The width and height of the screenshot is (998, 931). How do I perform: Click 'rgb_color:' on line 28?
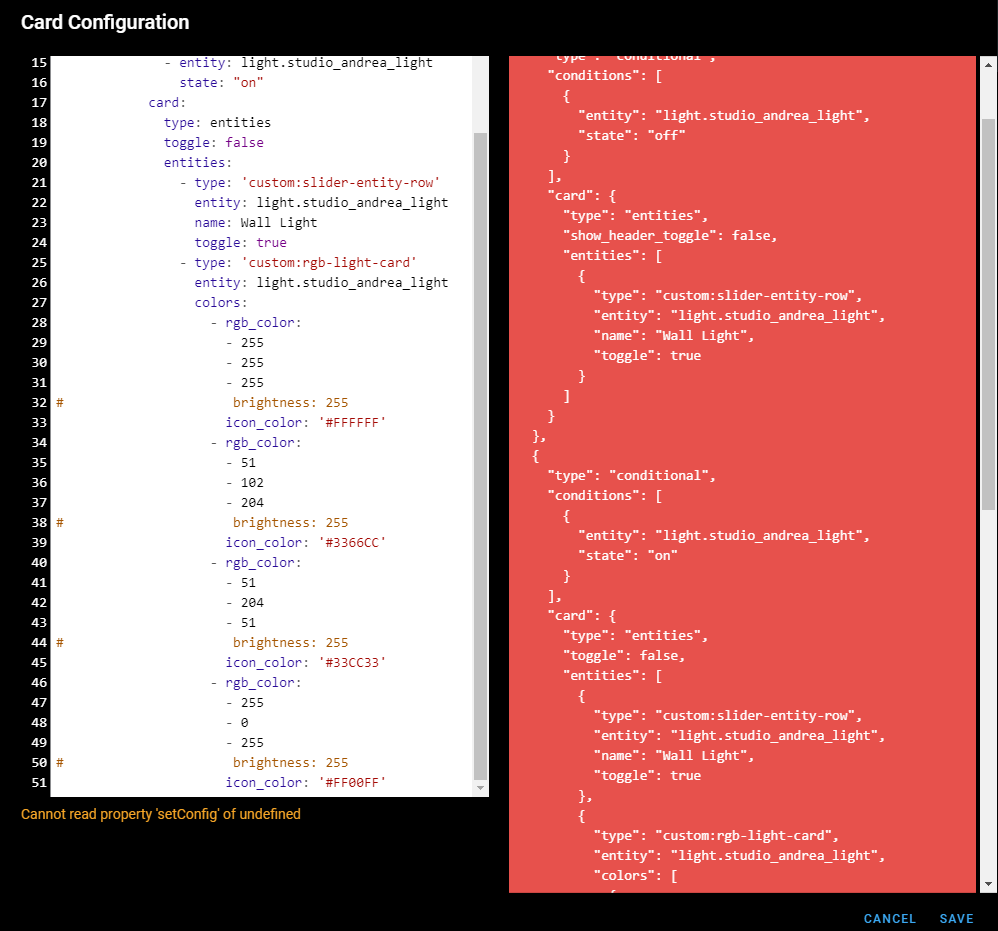[x=263, y=323]
